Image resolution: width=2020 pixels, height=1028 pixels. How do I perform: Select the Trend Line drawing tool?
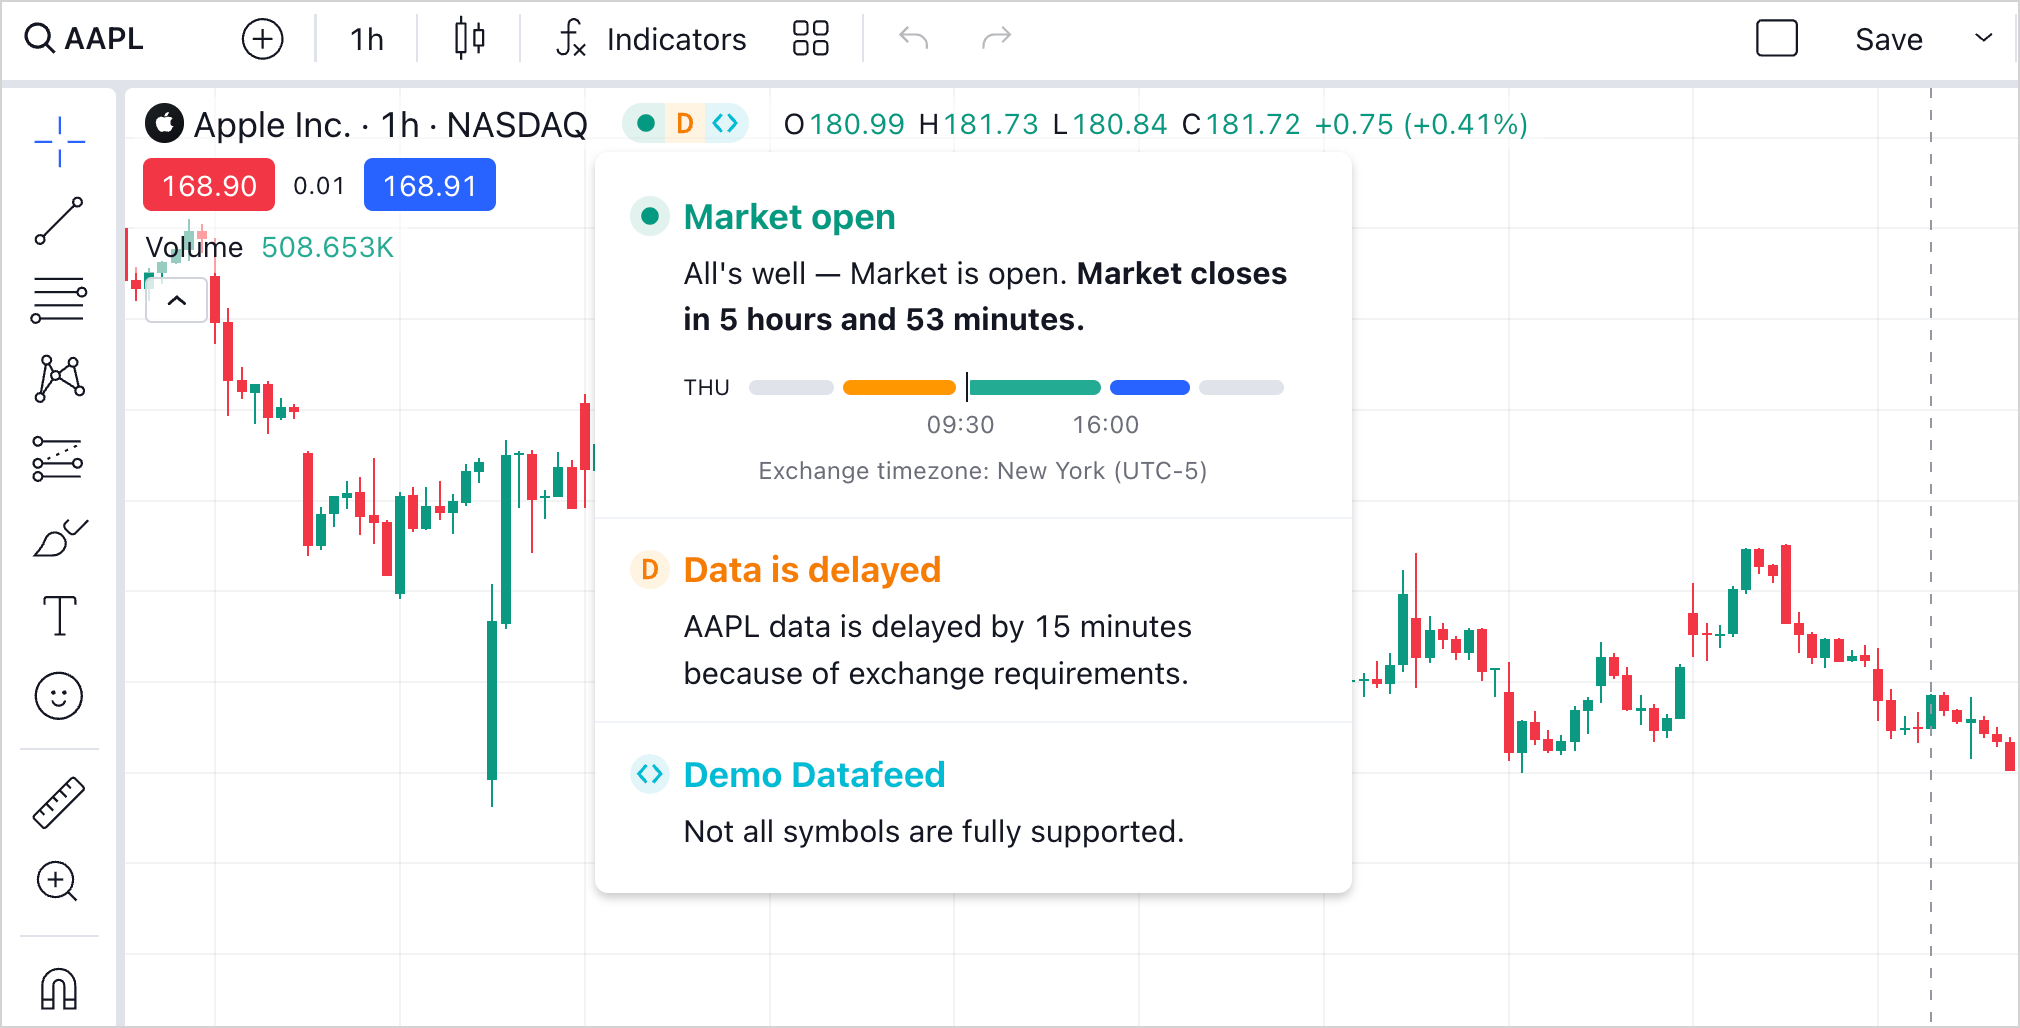[59, 219]
